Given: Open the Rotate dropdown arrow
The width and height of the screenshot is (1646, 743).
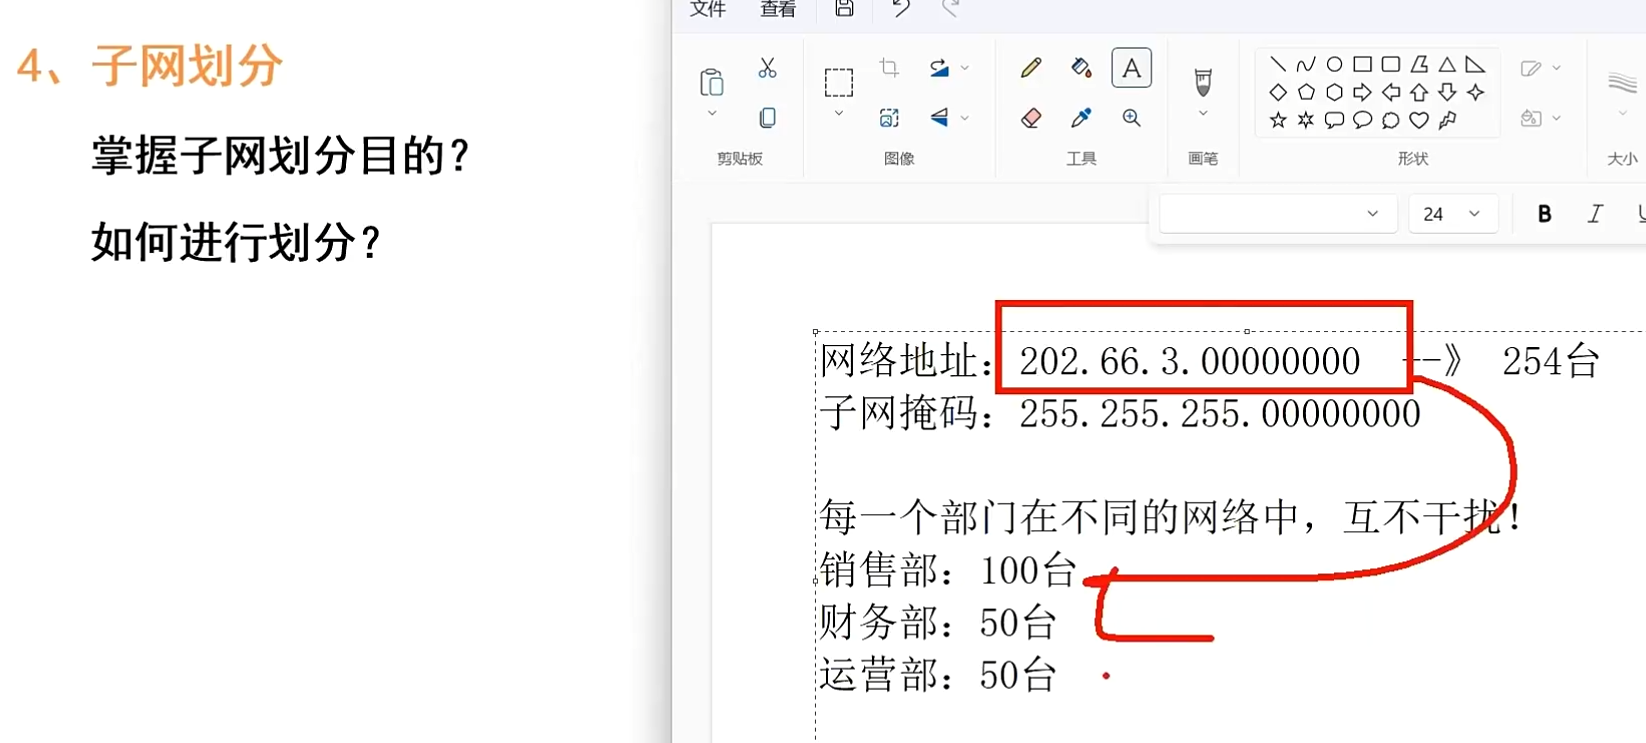Looking at the screenshot, I should (x=965, y=68).
